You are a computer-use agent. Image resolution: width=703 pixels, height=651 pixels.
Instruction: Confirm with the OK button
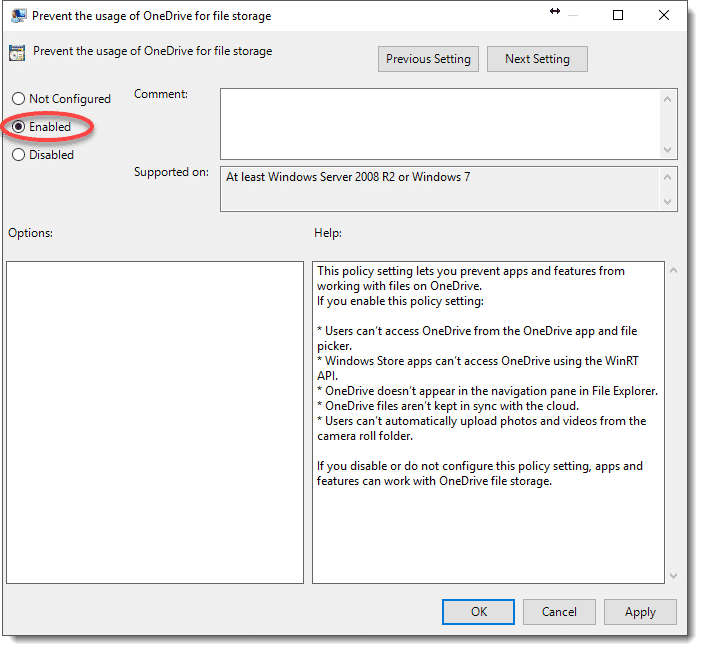click(x=478, y=612)
